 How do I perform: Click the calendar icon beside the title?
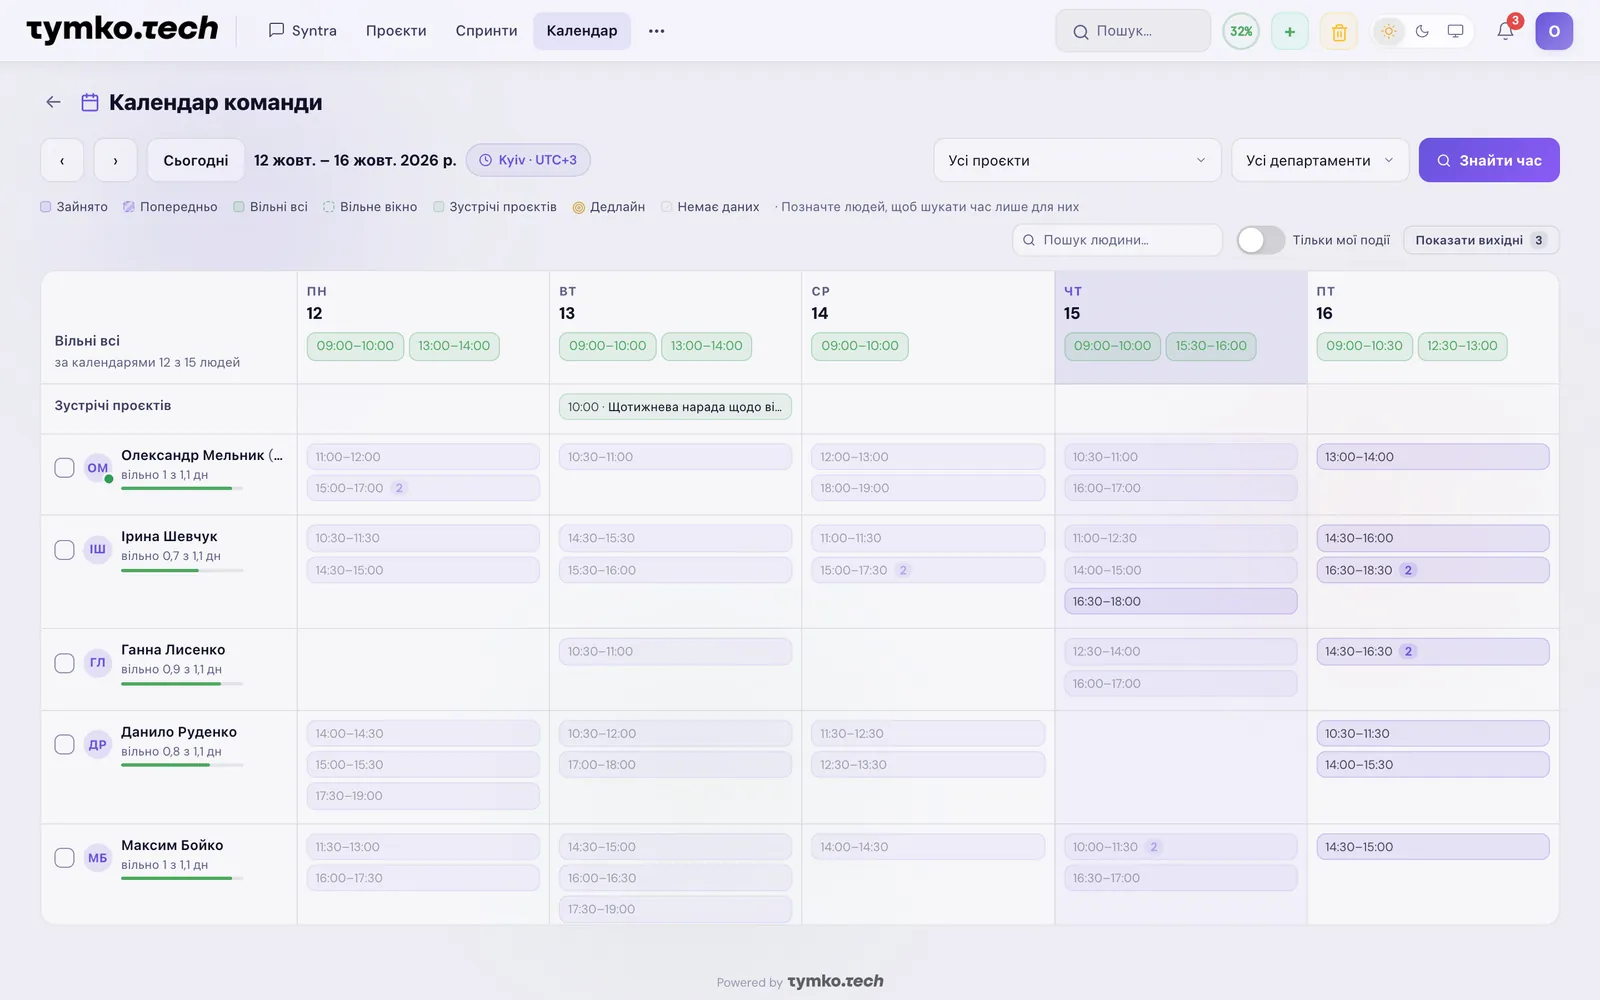point(90,102)
